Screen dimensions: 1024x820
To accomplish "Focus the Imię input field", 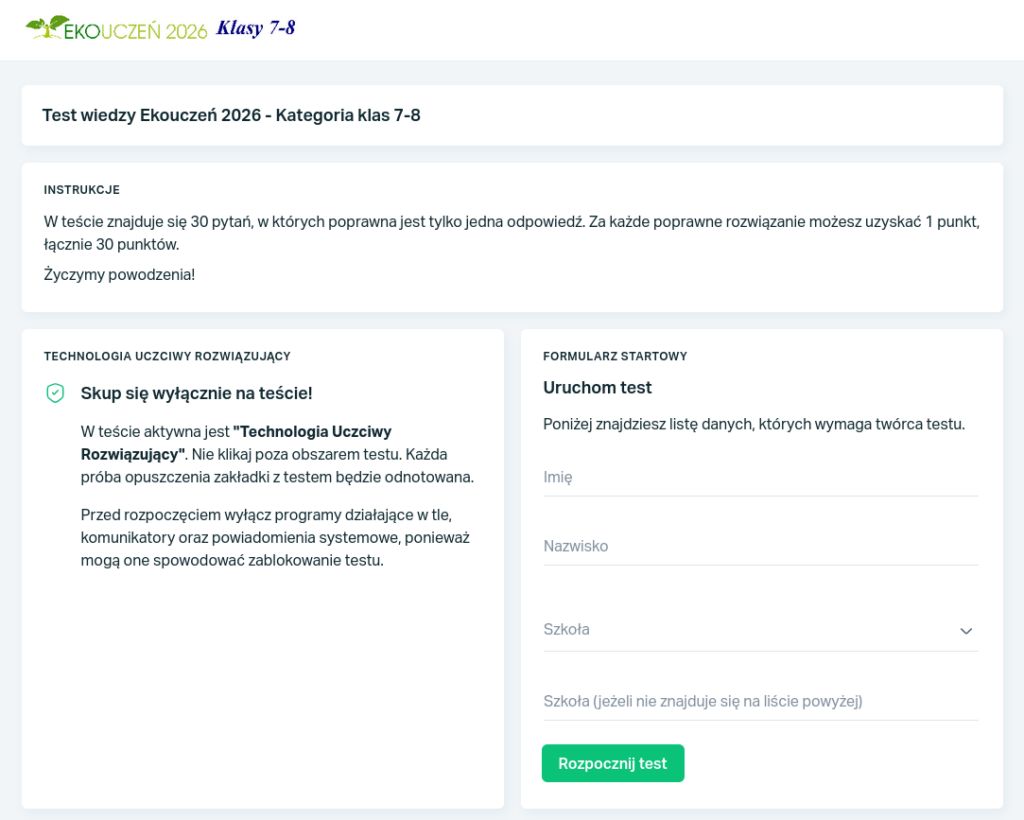I will [x=760, y=477].
